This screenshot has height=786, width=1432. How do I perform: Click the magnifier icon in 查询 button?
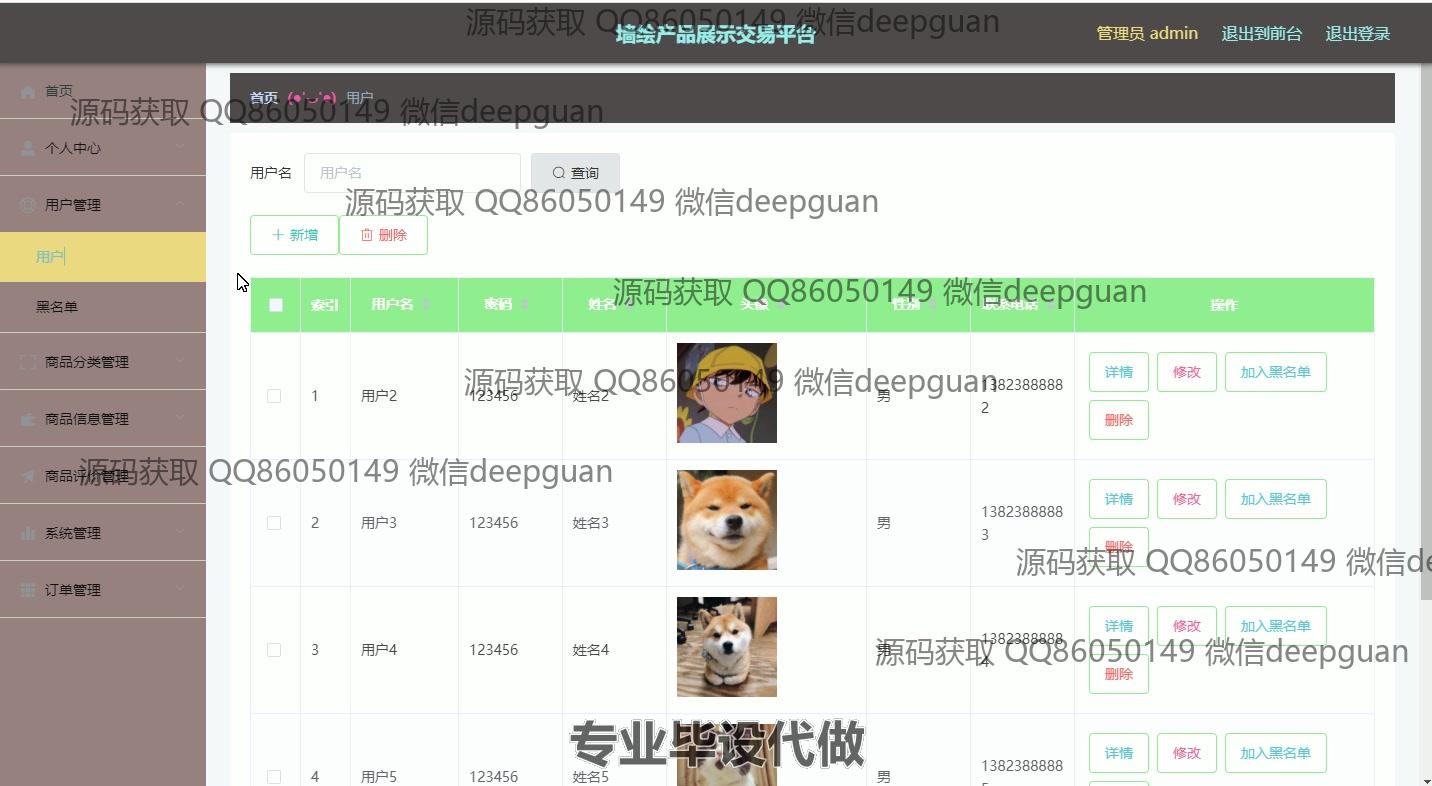tap(559, 173)
